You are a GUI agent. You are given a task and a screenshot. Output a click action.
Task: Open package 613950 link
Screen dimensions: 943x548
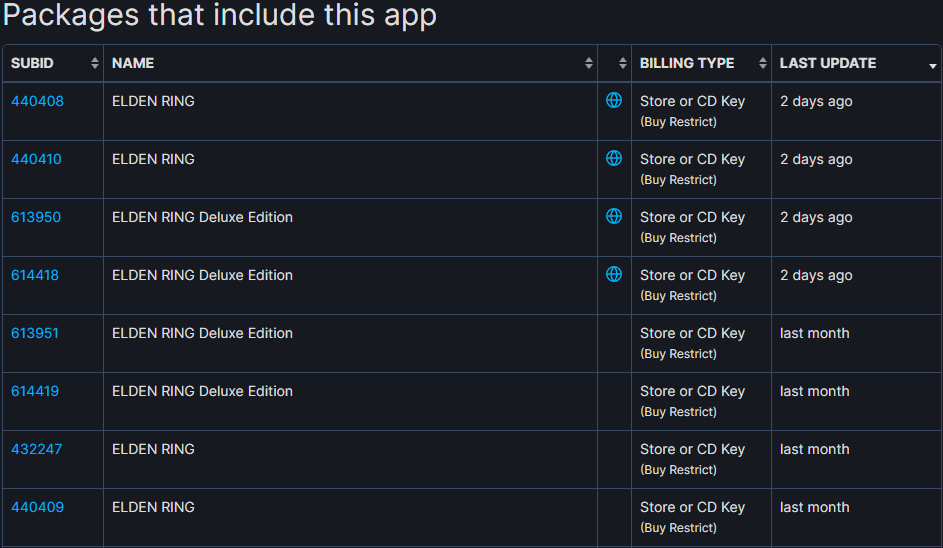click(36, 217)
